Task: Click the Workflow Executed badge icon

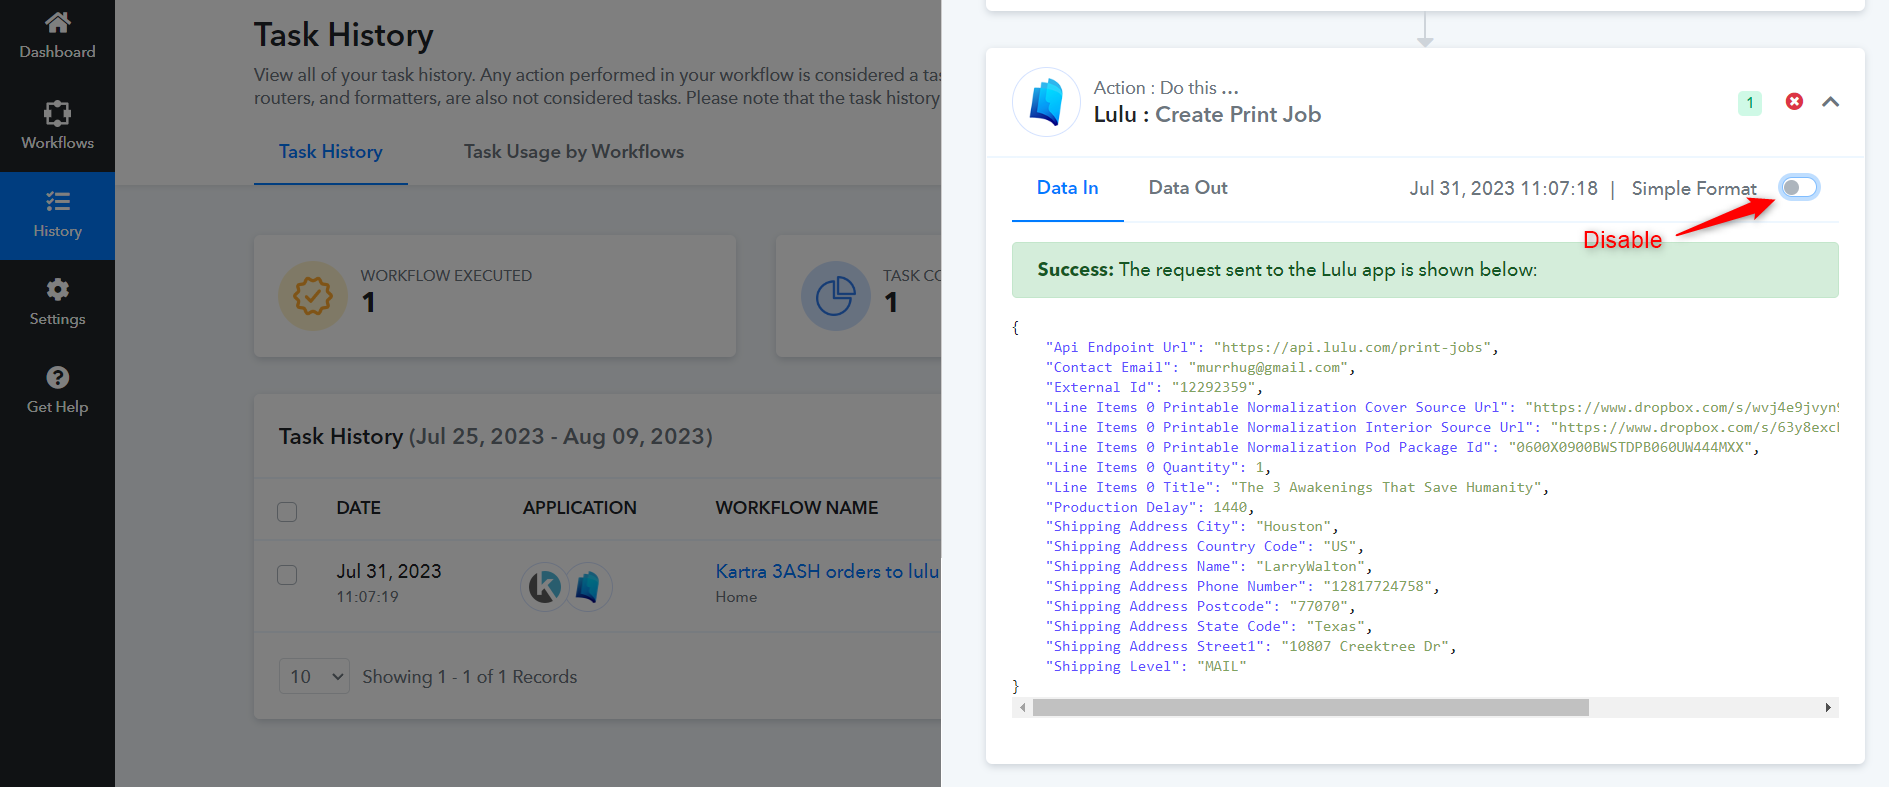Action: [313, 296]
